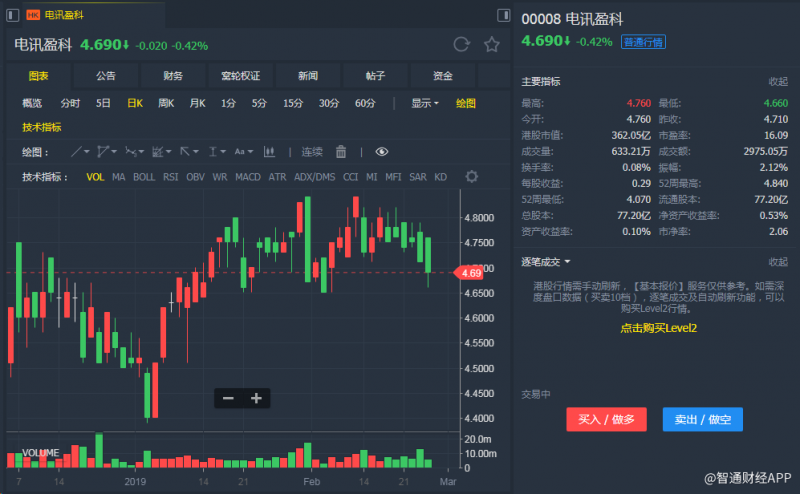Switch to the 资金 tab

pyautogui.click(x=442, y=76)
